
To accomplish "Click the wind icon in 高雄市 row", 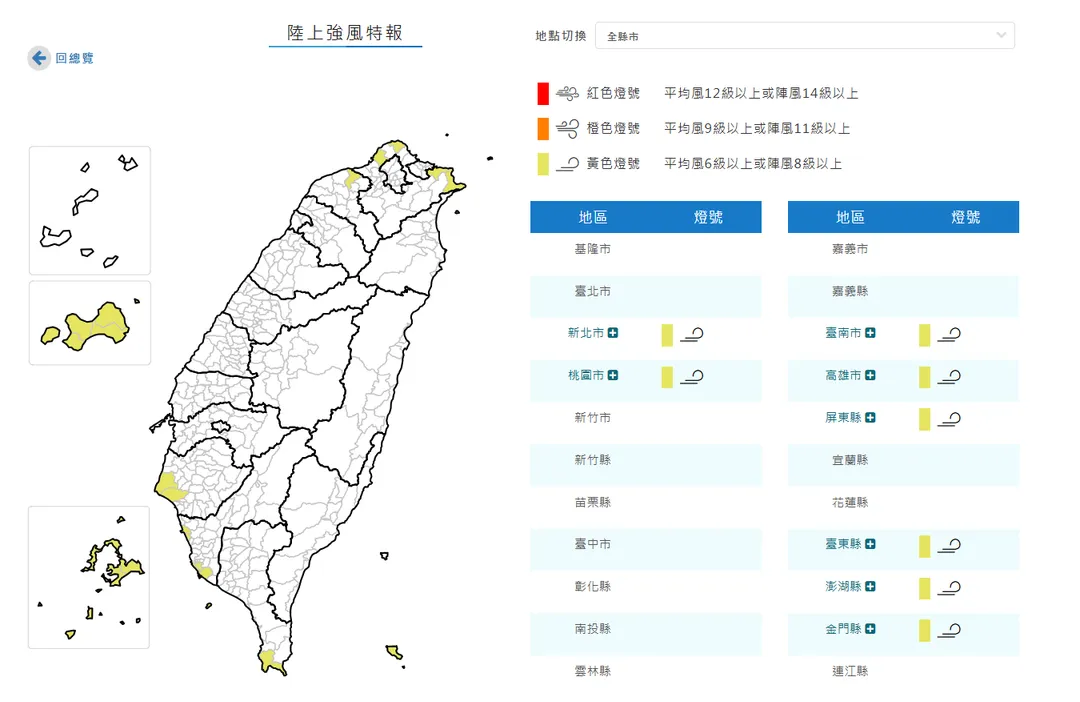I will (949, 377).
